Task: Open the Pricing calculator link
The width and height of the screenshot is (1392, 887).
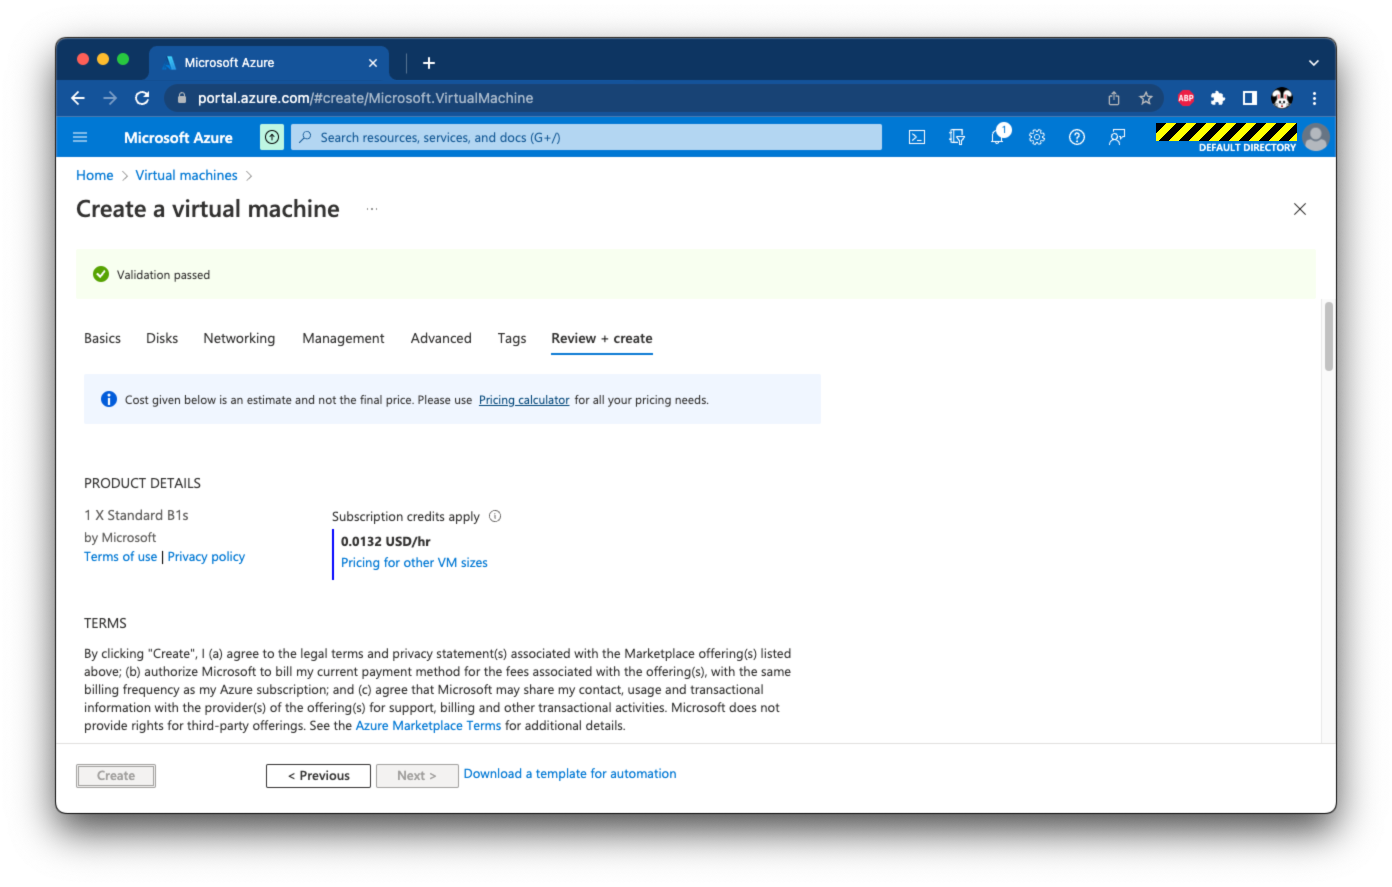Action: (x=524, y=400)
